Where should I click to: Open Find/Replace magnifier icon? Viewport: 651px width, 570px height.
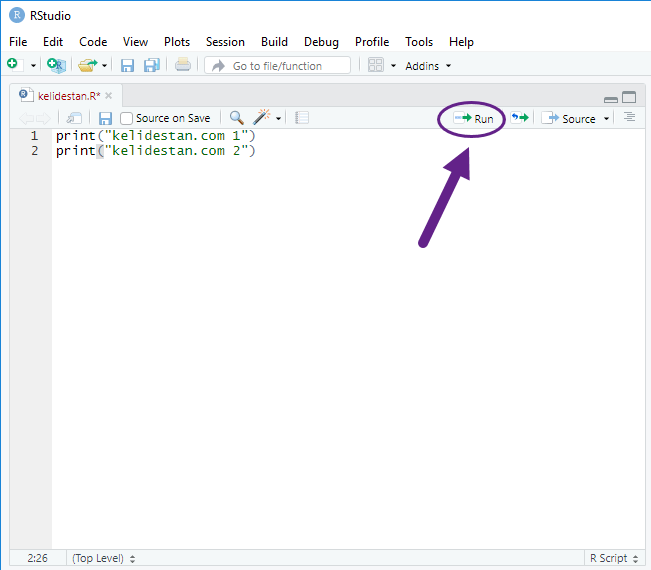click(x=237, y=118)
